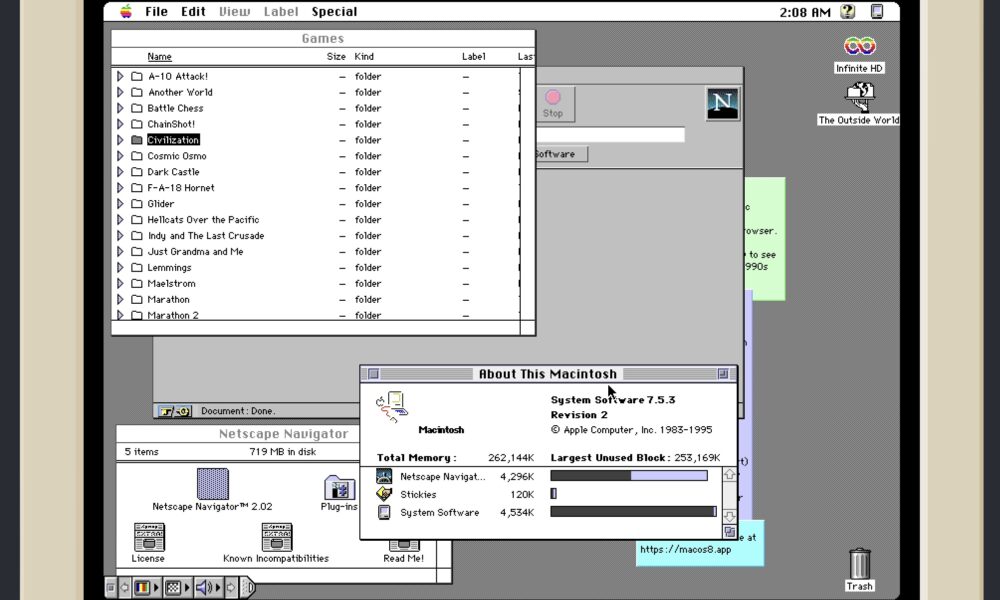Click the Netscape Navigator icon in memory list
Viewport: 1000px width, 600px height.
384,476
